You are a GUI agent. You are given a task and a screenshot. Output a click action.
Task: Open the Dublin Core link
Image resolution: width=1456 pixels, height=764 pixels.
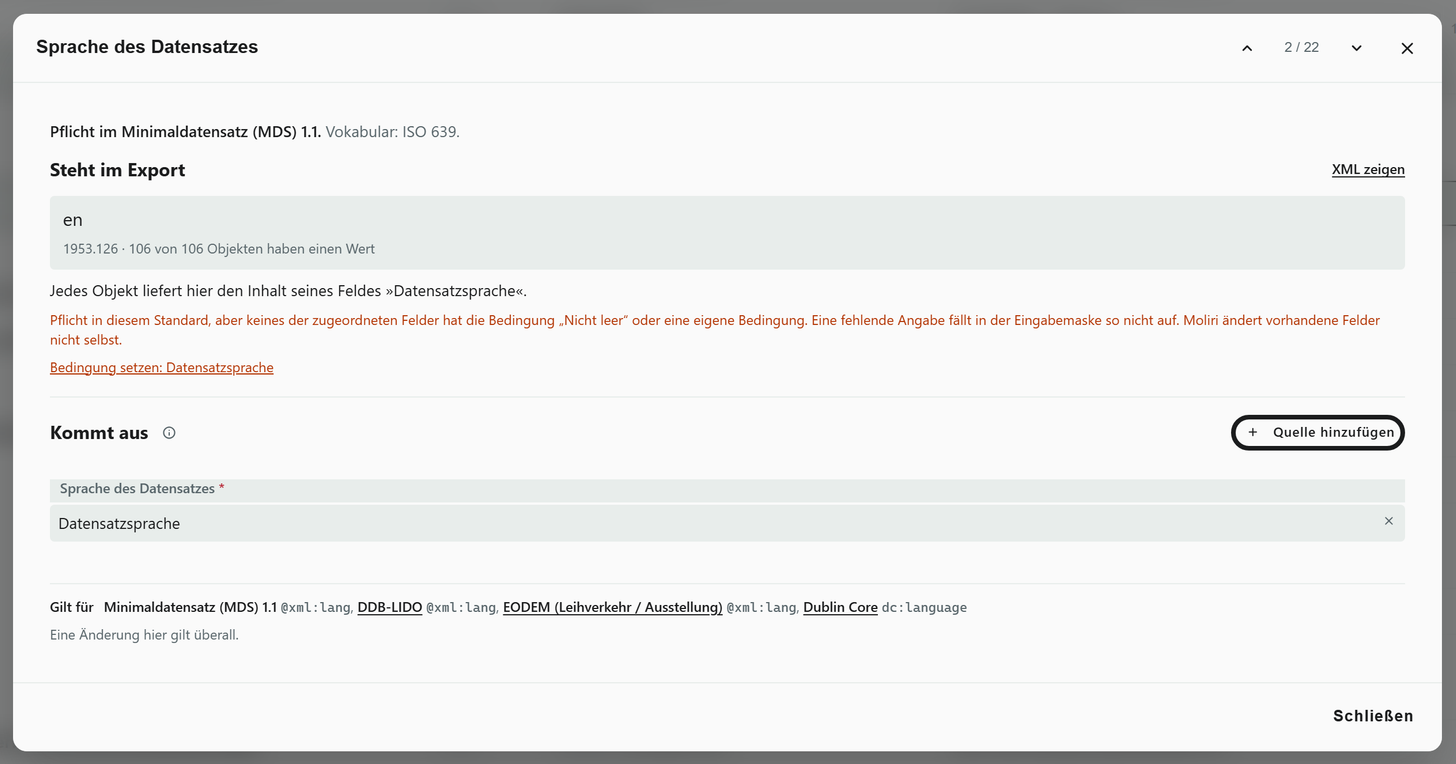840,607
